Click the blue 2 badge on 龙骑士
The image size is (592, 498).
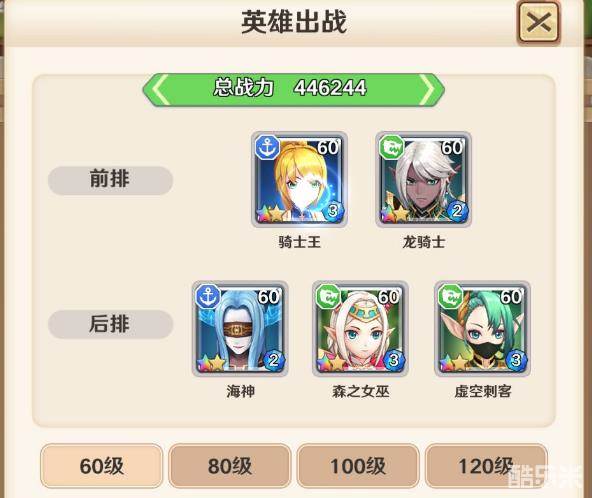point(457,210)
